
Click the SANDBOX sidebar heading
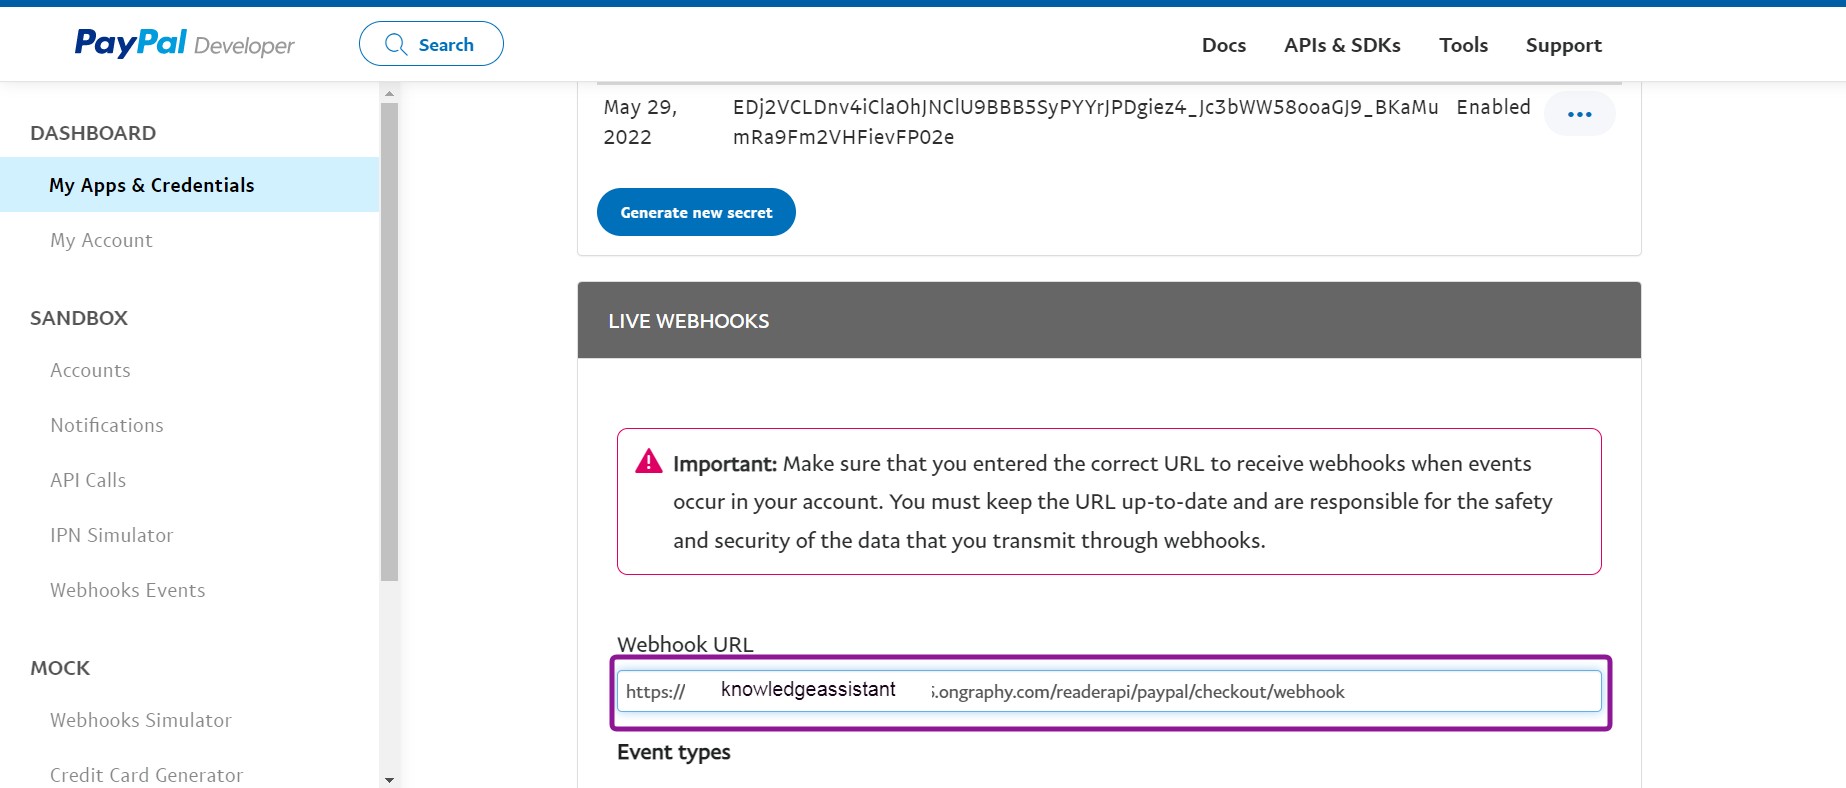tap(79, 318)
